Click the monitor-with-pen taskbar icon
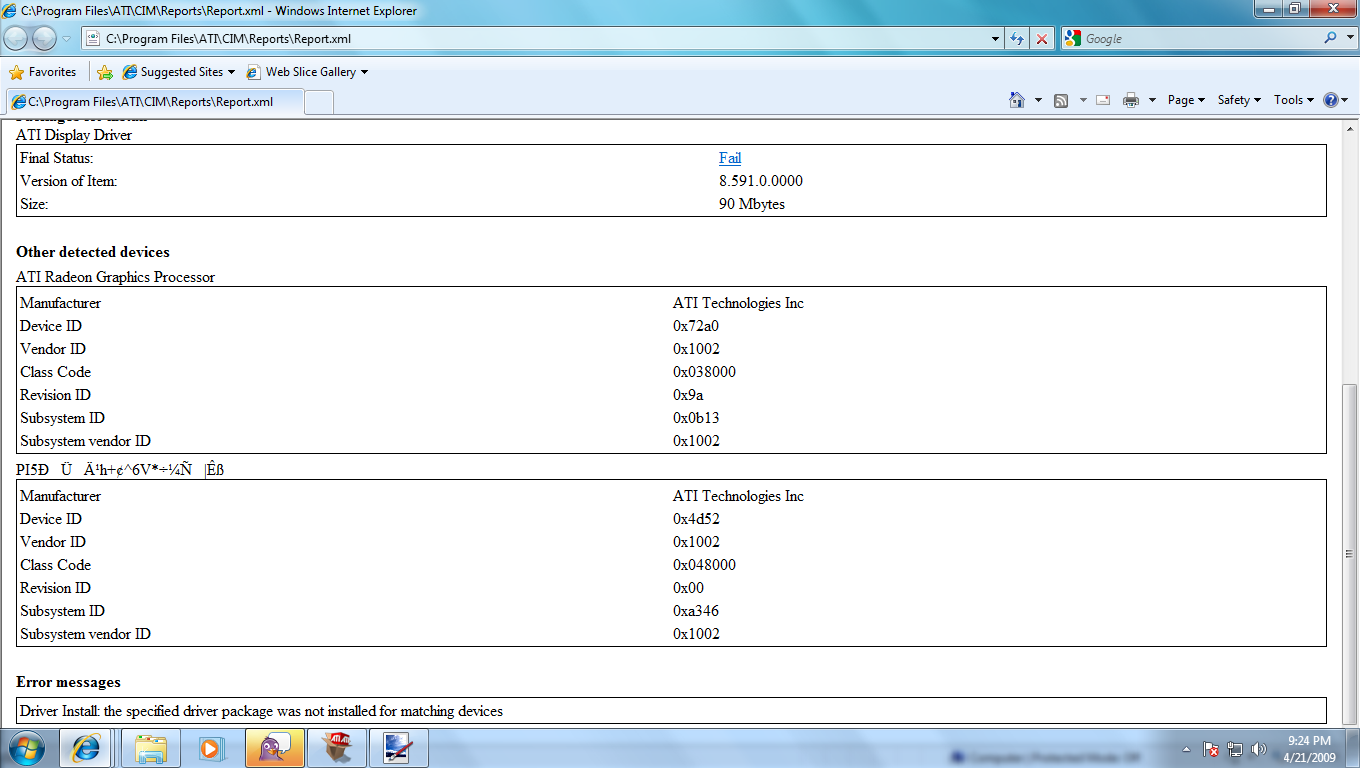The image size is (1360, 768). [399, 748]
